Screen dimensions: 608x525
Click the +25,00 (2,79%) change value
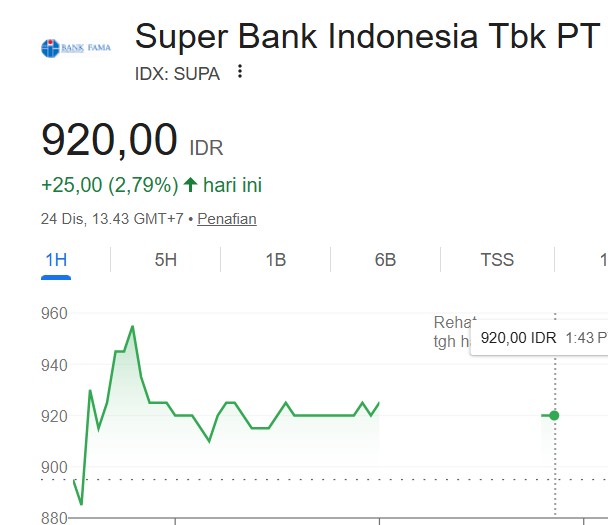(x=110, y=185)
